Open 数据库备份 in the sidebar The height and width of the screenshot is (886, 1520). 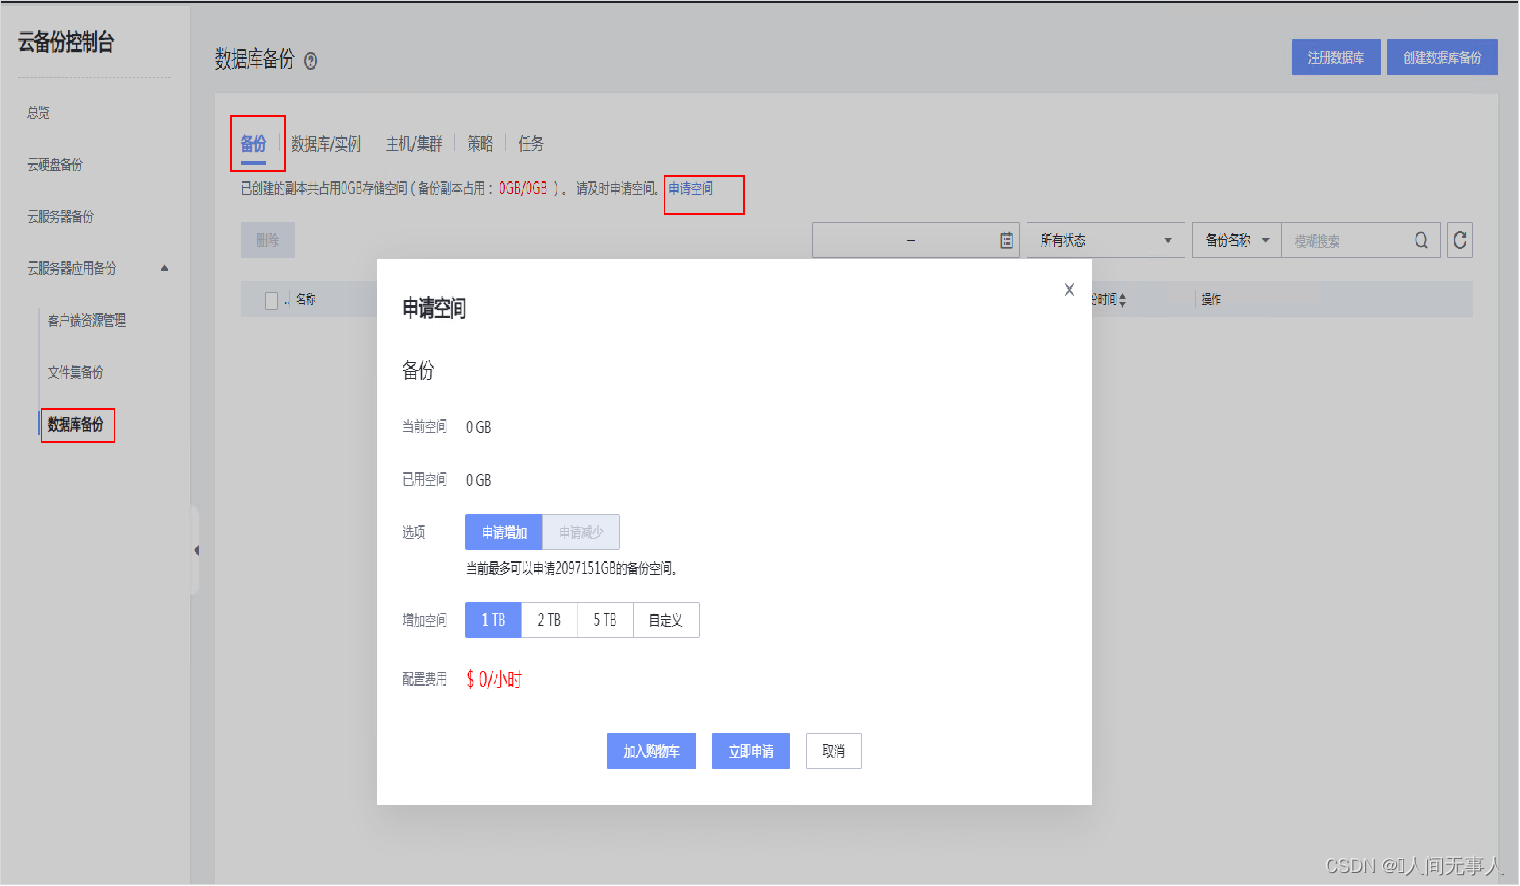click(x=76, y=425)
